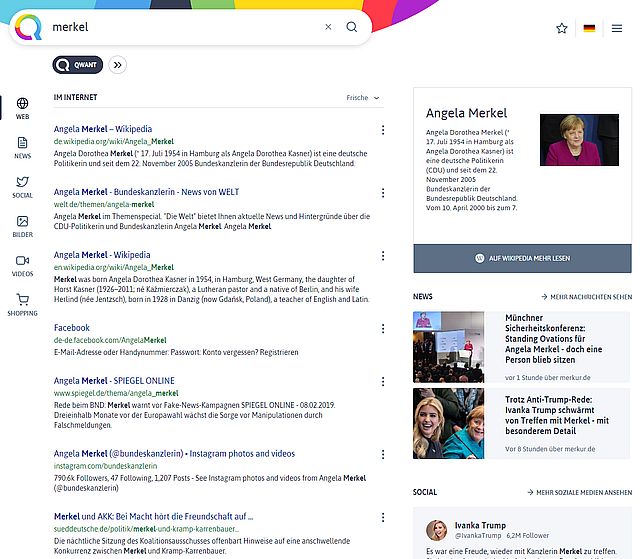
Task: Click 'Mehr soziale Medien ansehen' link
Action: click(x=580, y=492)
